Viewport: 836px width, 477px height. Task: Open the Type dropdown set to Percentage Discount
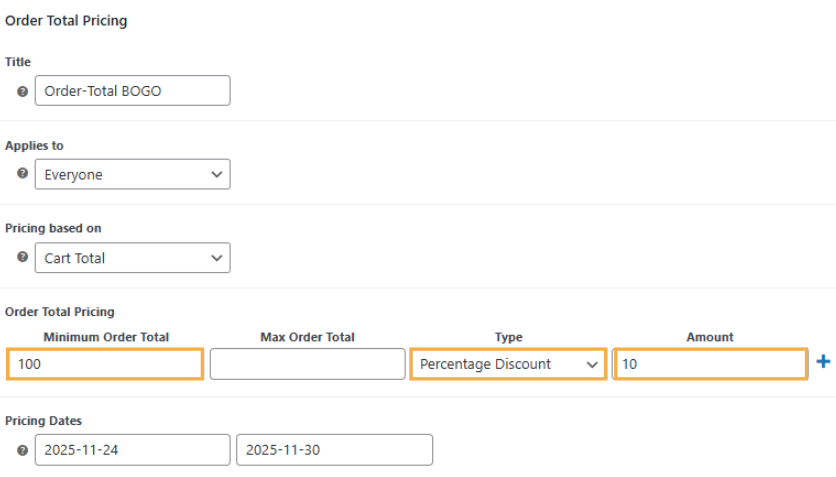click(x=508, y=364)
